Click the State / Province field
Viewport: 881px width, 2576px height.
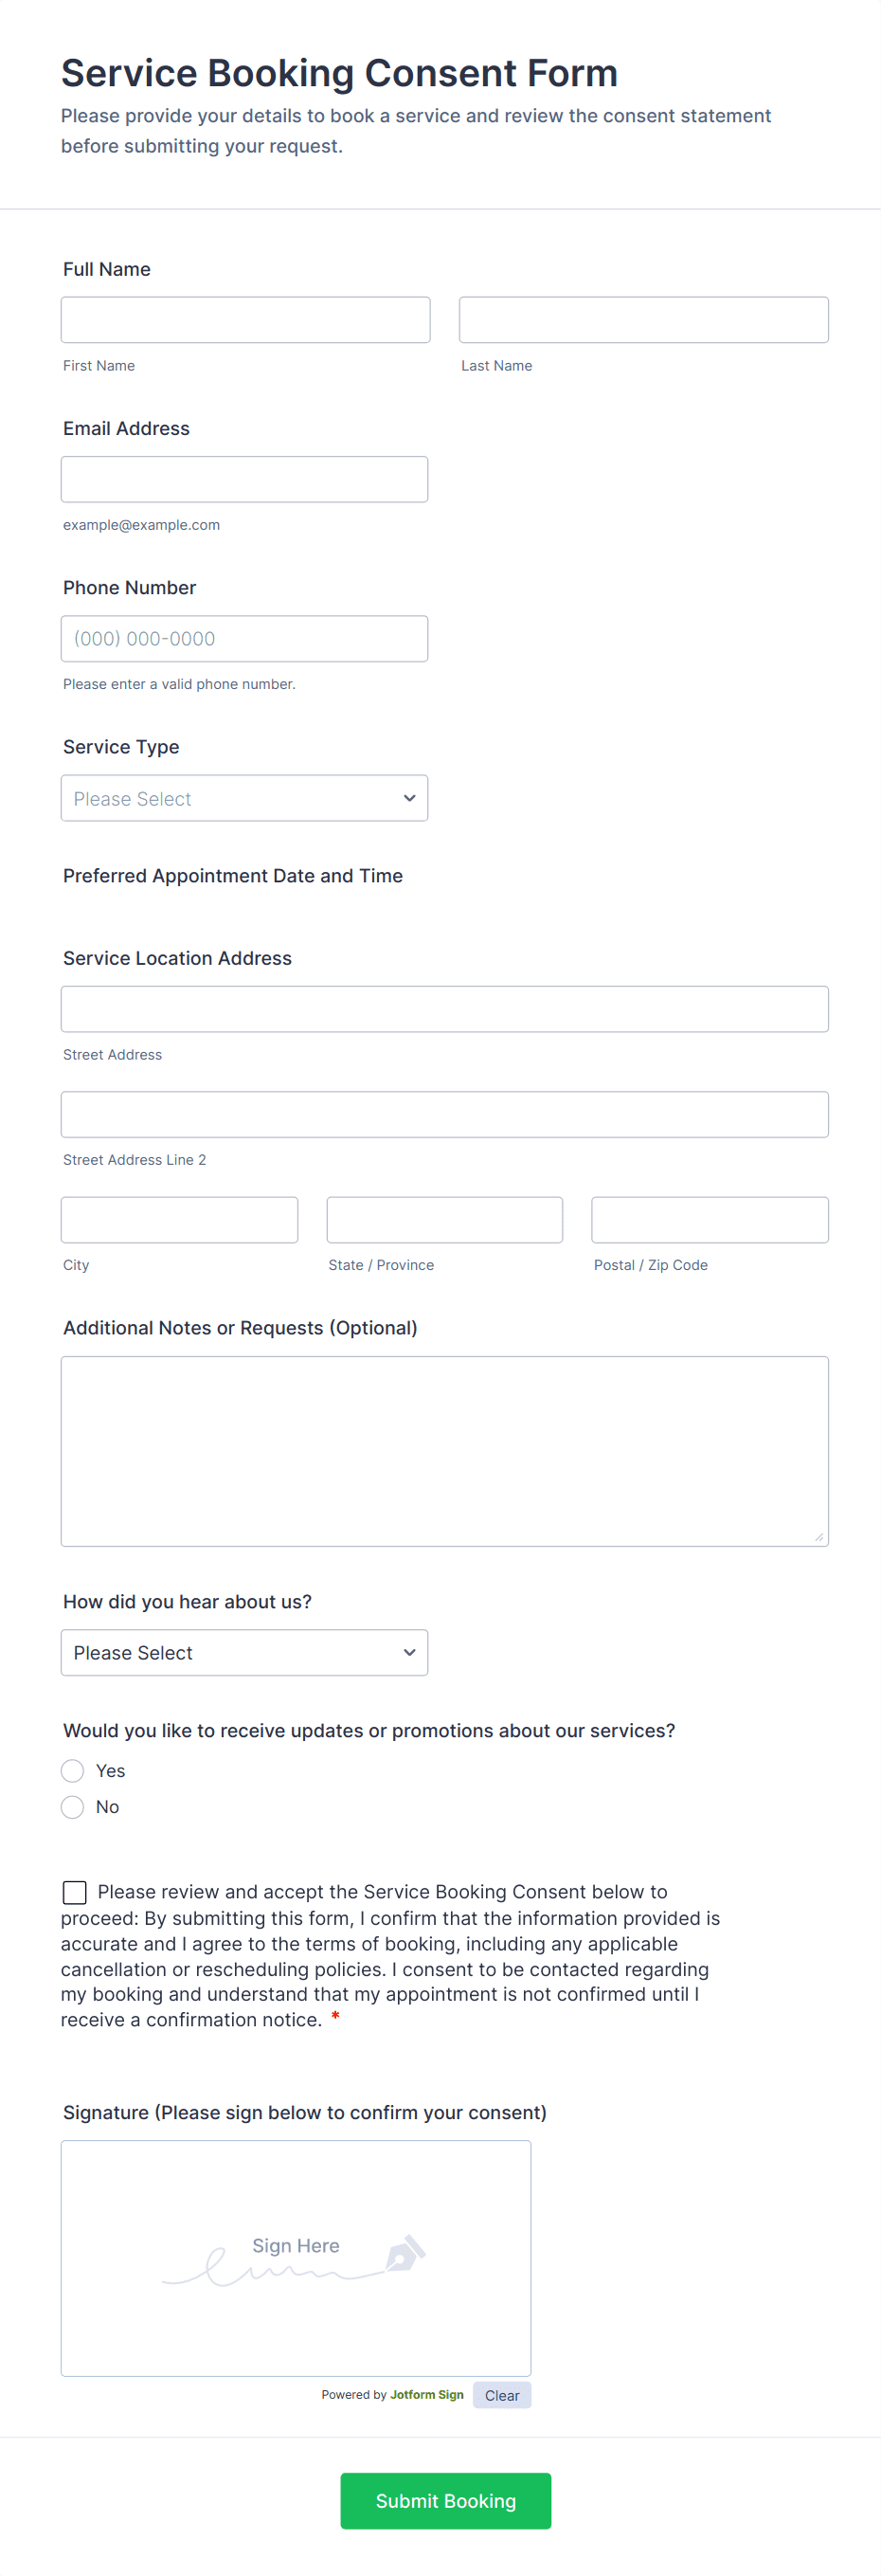tap(444, 1220)
